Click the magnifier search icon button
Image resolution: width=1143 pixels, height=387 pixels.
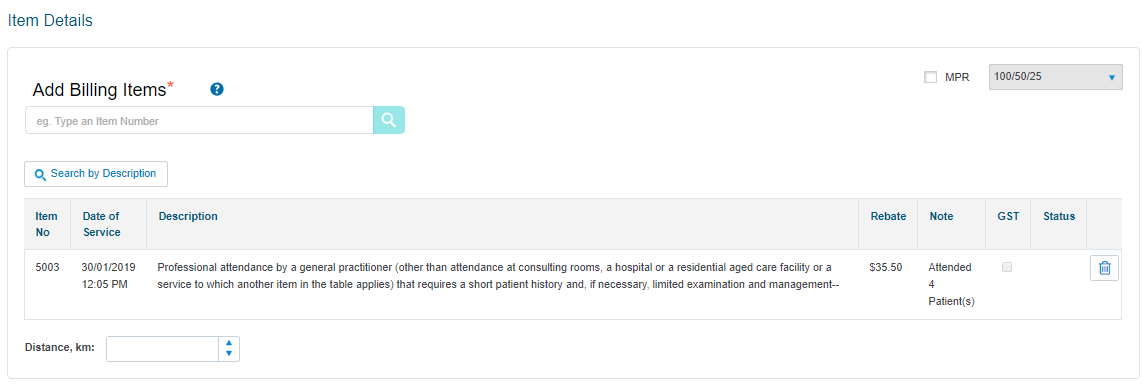pos(389,120)
